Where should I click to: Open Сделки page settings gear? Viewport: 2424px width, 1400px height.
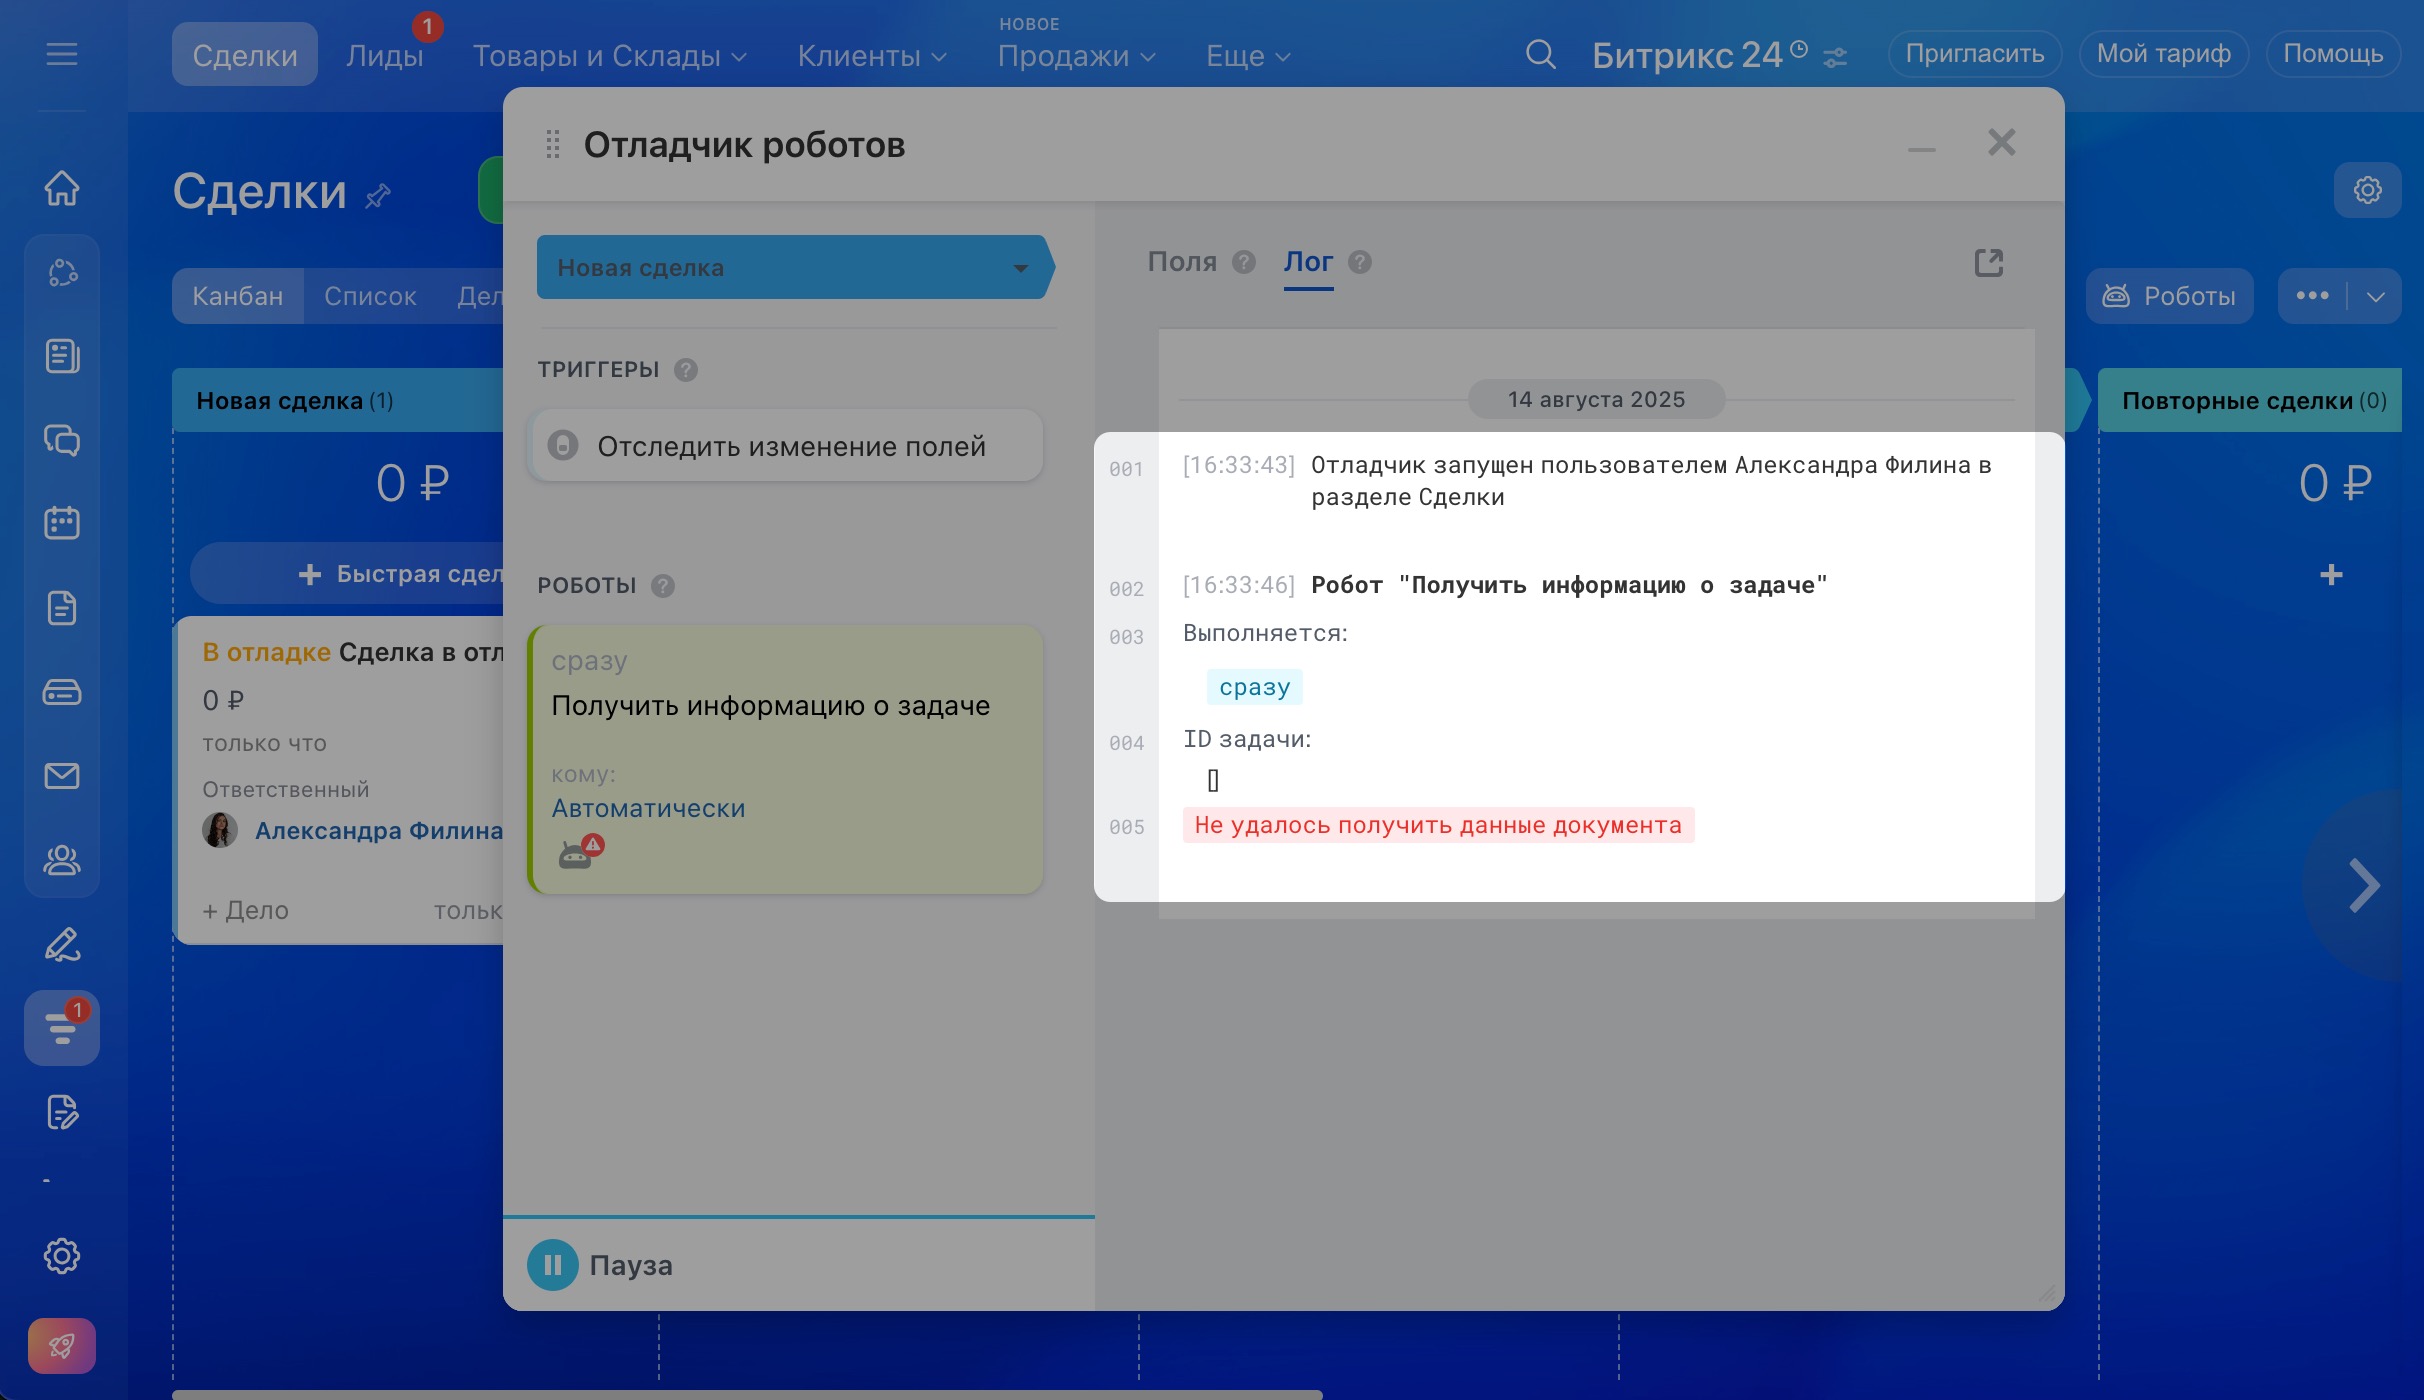pyautogui.click(x=2367, y=190)
